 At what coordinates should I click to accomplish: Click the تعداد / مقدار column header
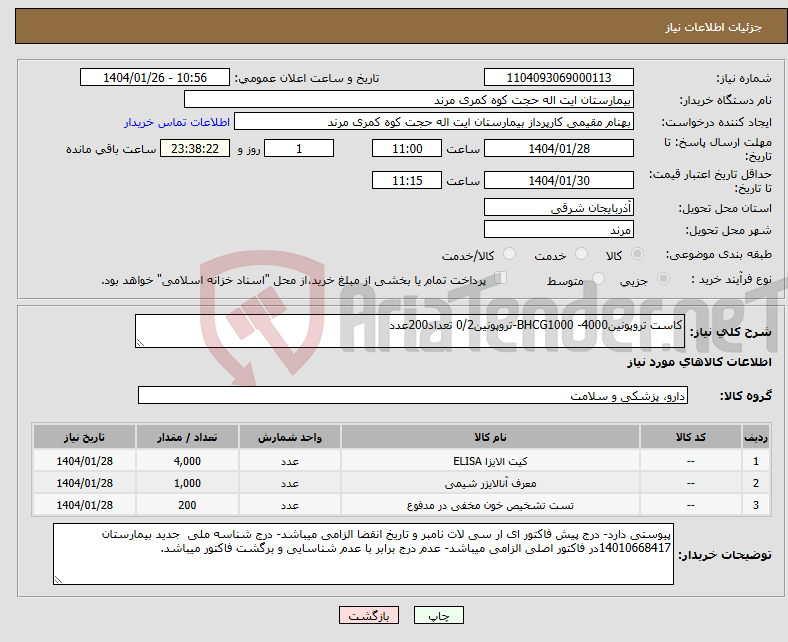(187, 437)
